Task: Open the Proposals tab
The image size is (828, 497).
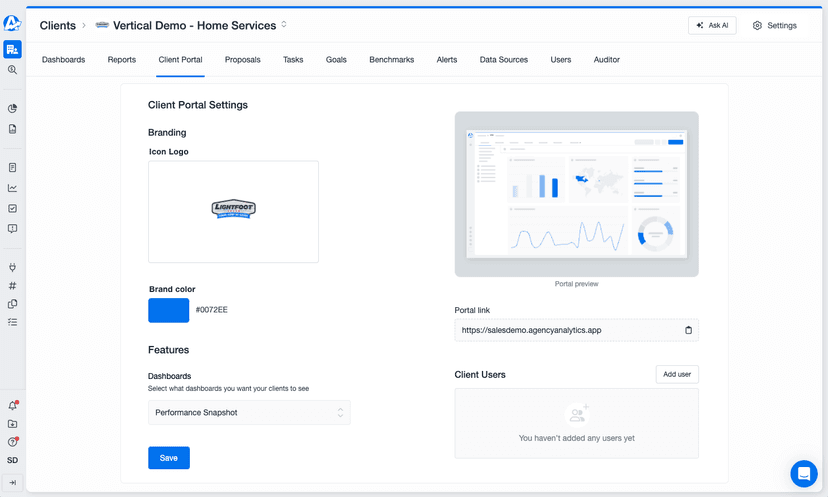Action: click(242, 60)
